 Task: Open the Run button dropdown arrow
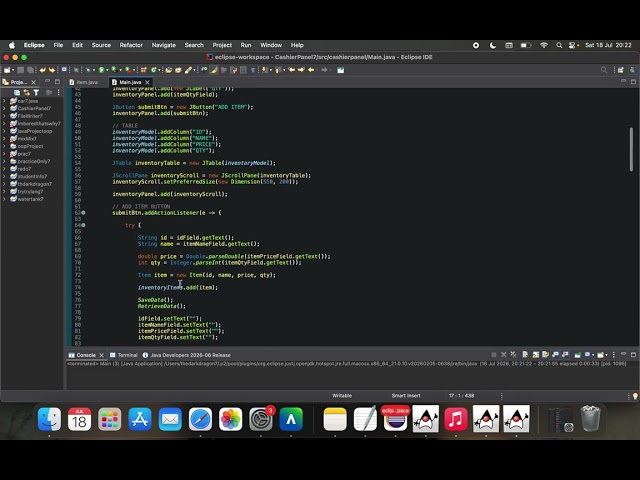click(x=107, y=70)
